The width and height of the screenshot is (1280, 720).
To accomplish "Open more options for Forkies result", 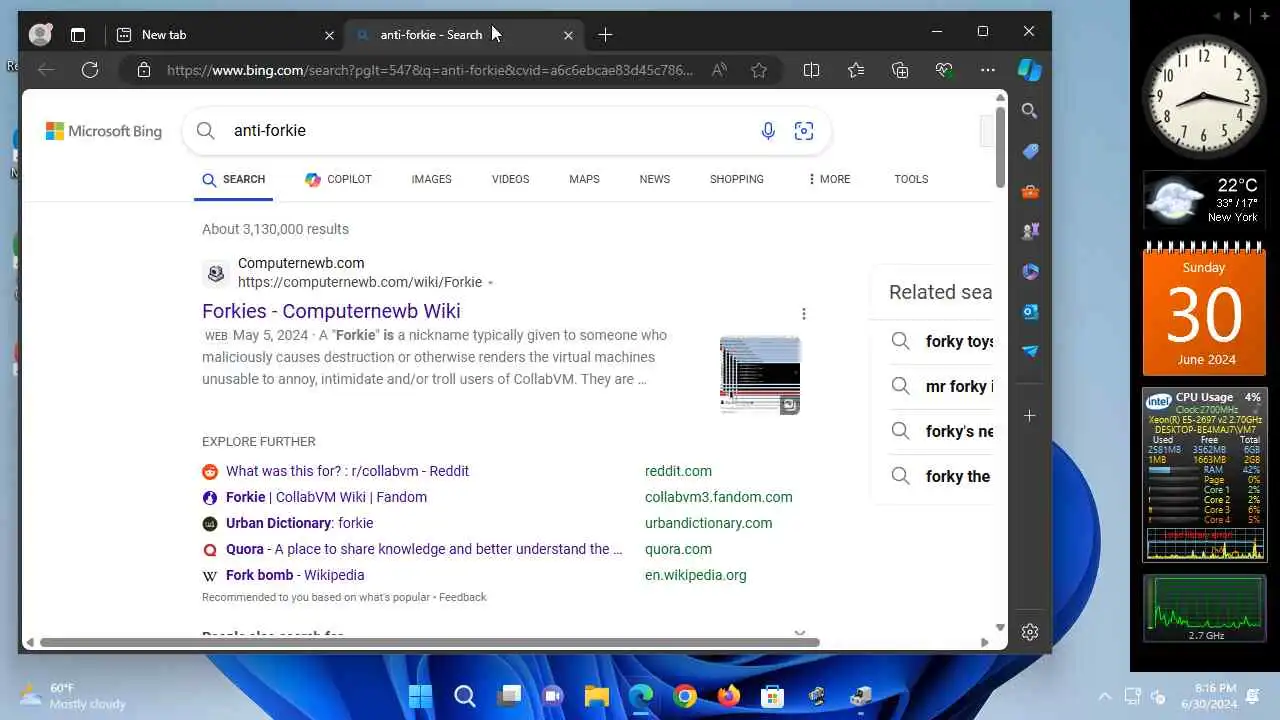I will point(803,314).
